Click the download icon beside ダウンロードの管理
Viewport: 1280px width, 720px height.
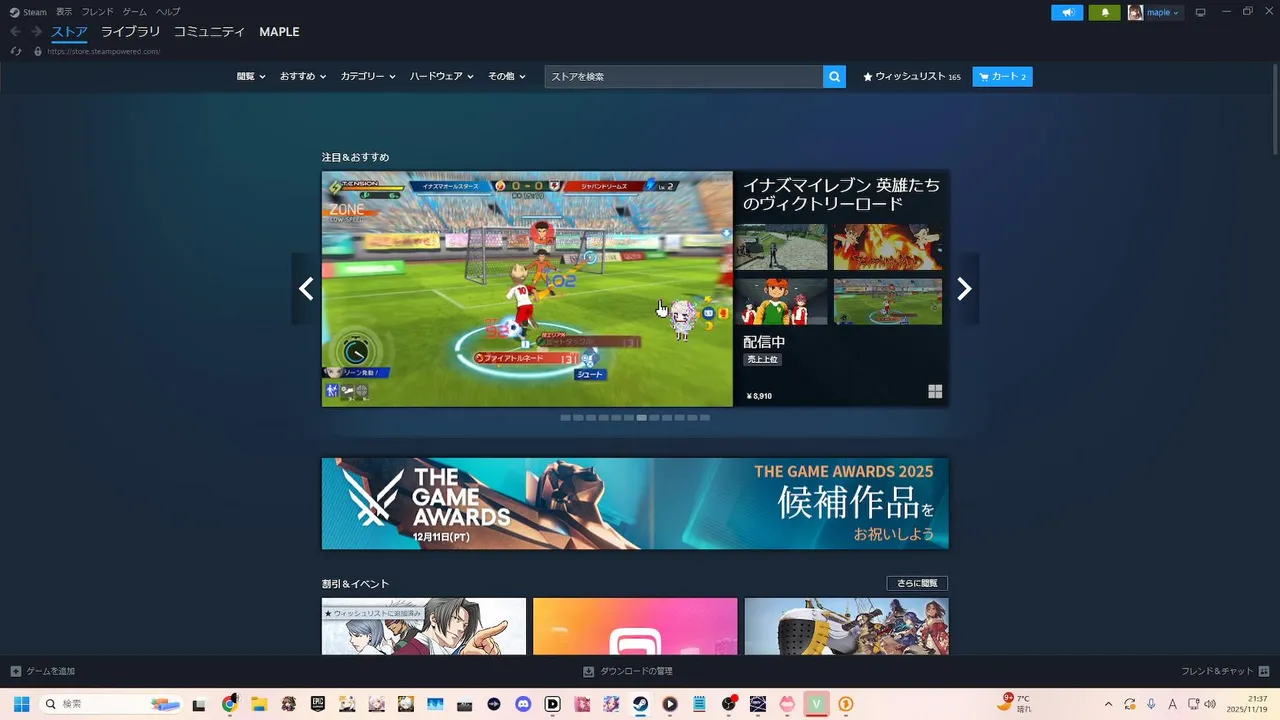(x=589, y=671)
